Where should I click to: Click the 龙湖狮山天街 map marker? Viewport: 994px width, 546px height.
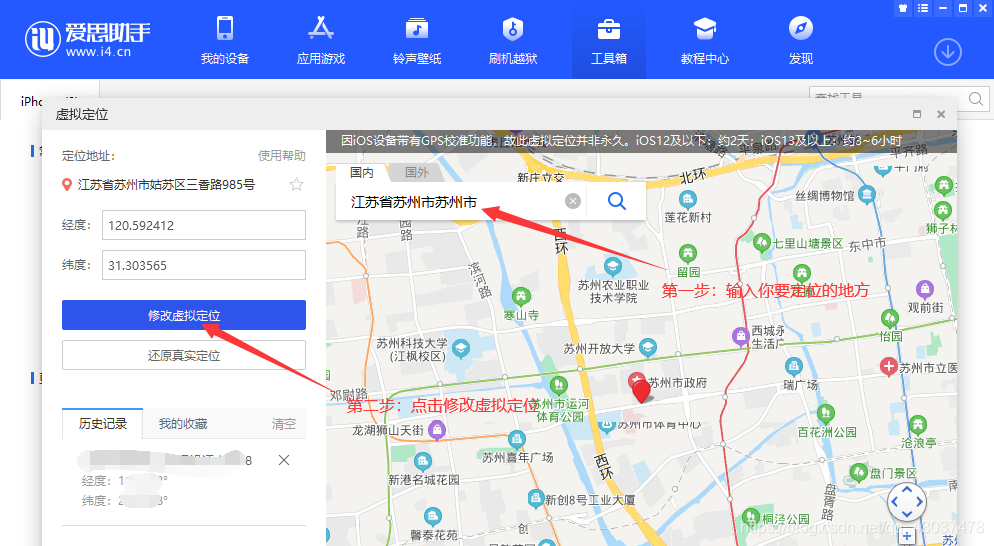(x=437, y=430)
